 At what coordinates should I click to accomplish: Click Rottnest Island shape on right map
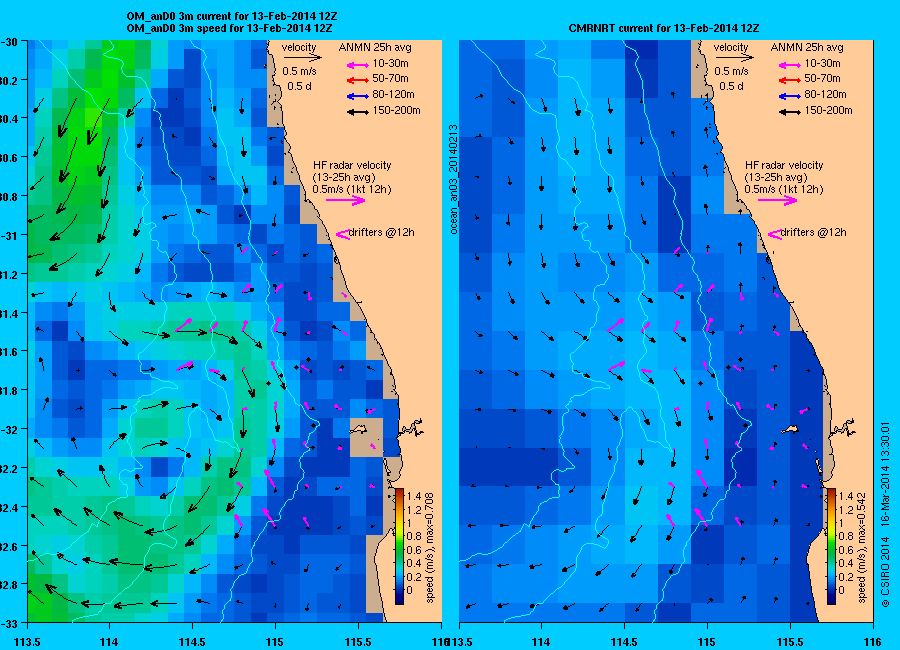(x=790, y=429)
